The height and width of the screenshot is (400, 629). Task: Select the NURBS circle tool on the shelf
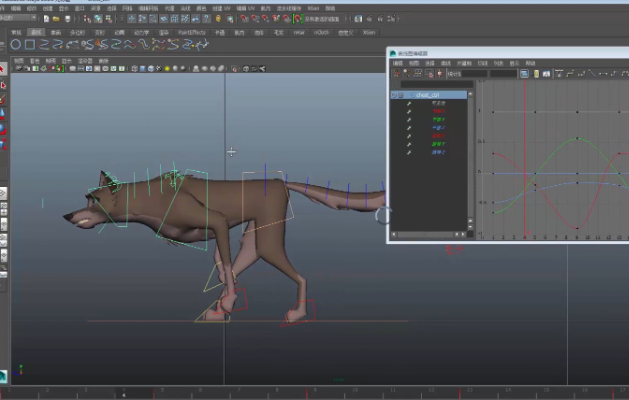pos(15,45)
